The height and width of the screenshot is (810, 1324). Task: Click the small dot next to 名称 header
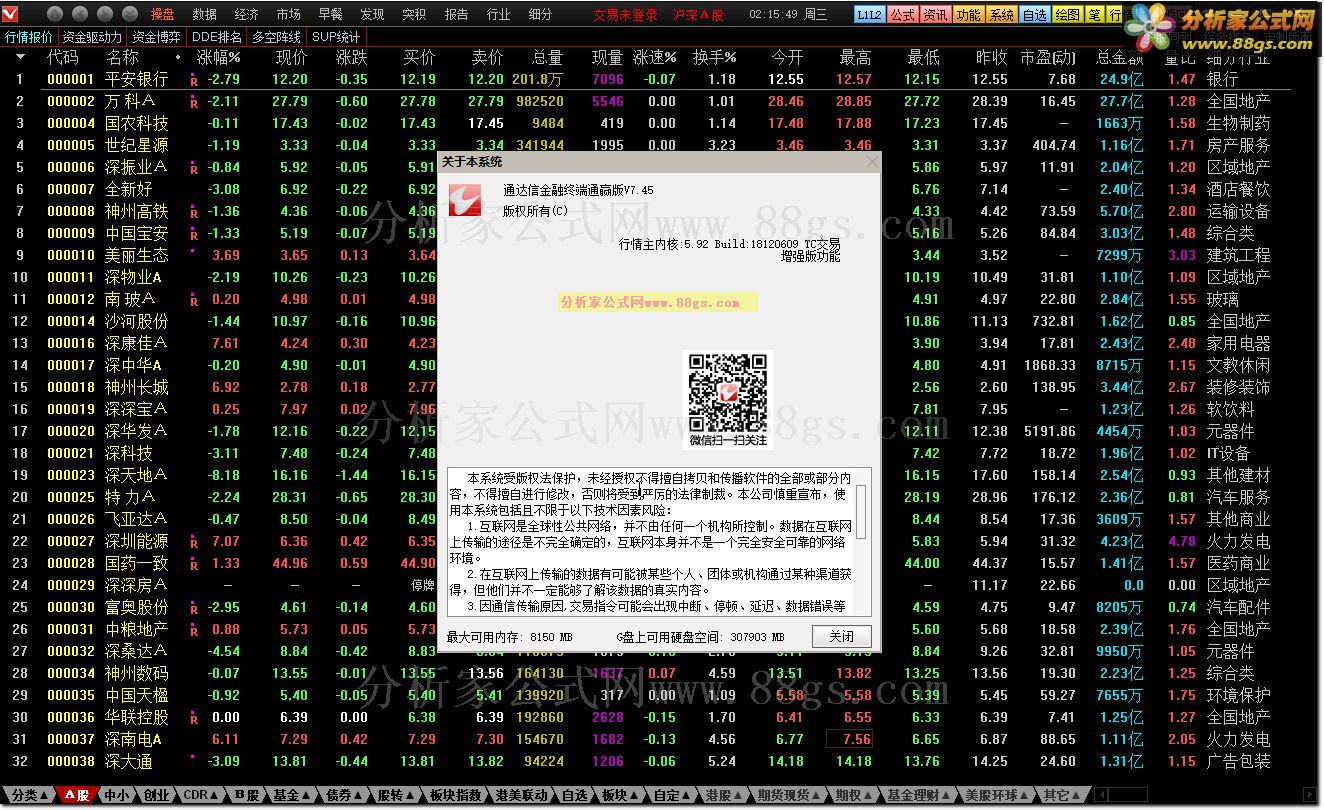(178, 57)
